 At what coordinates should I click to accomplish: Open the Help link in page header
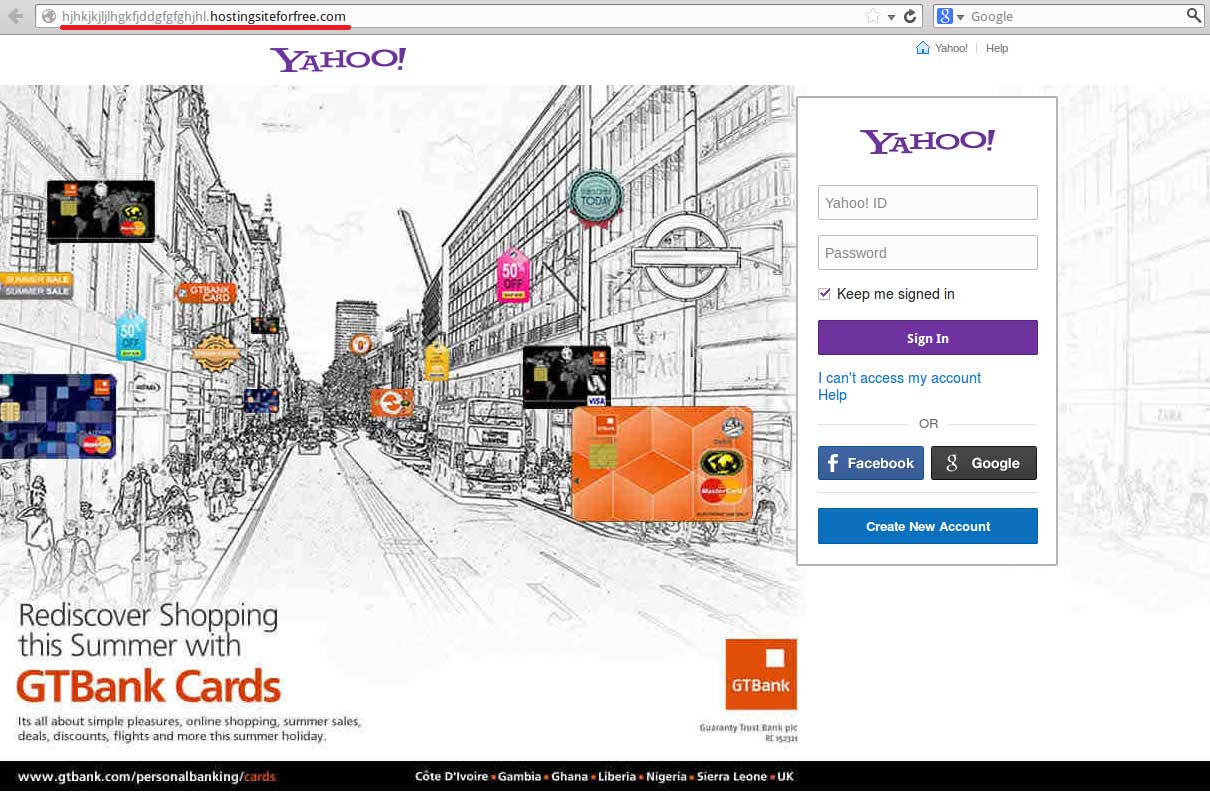coord(997,48)
